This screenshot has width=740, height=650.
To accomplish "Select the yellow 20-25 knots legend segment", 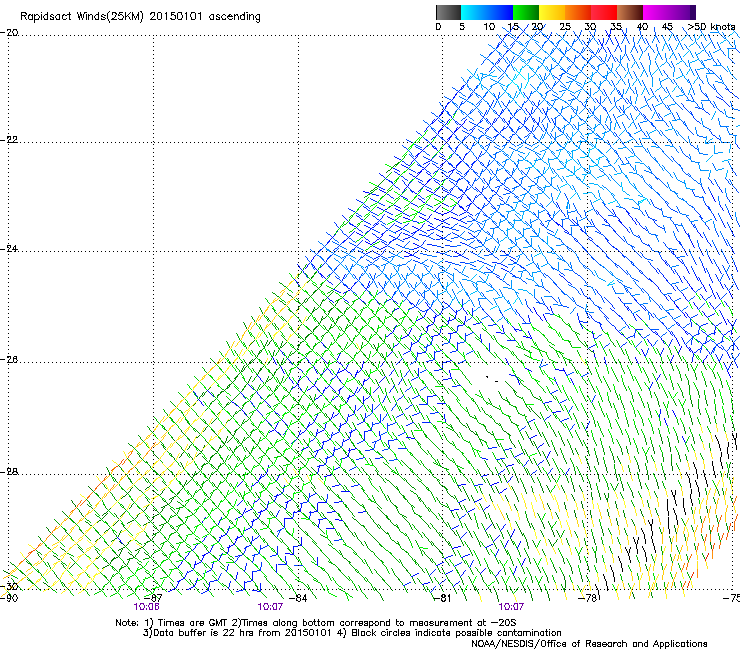I will [552, 12].
